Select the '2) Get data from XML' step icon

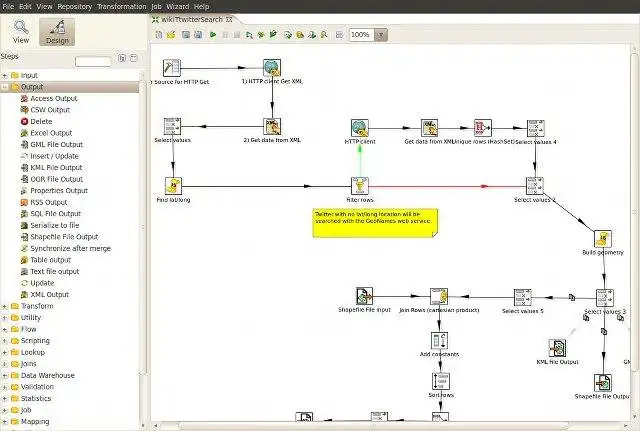point(272,127)
